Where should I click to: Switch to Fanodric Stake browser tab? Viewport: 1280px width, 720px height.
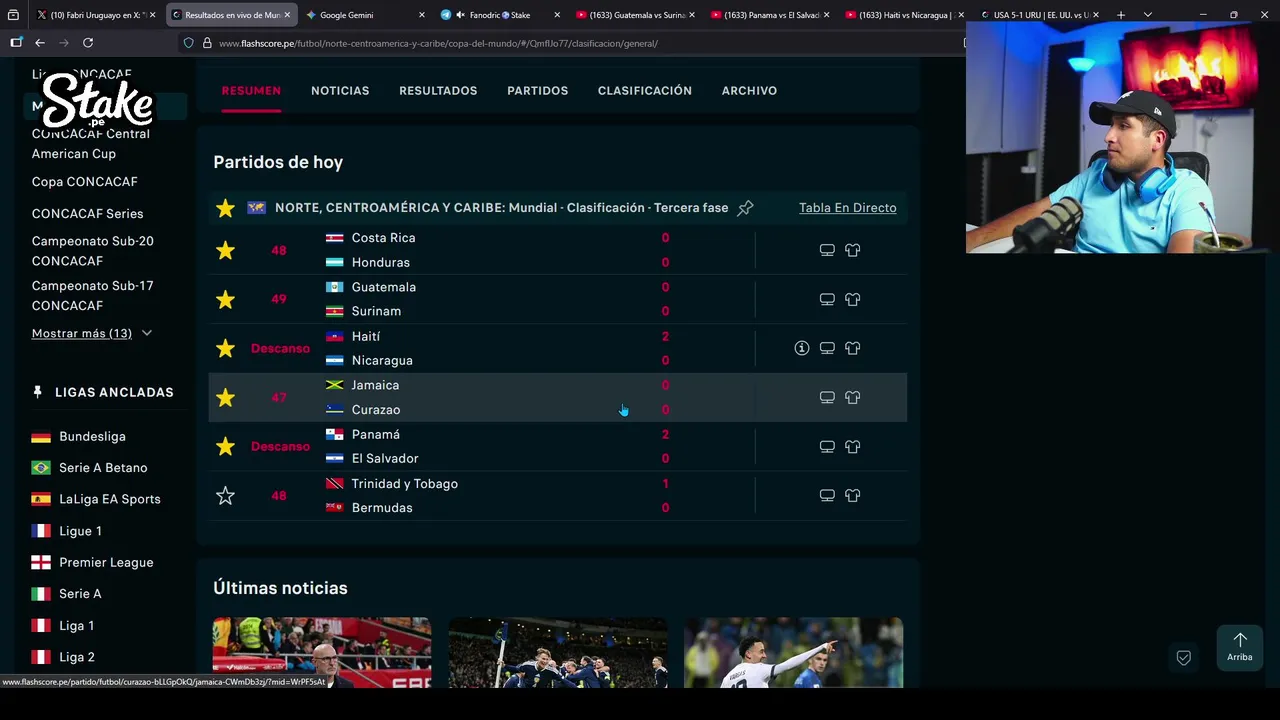click(500, 15)
